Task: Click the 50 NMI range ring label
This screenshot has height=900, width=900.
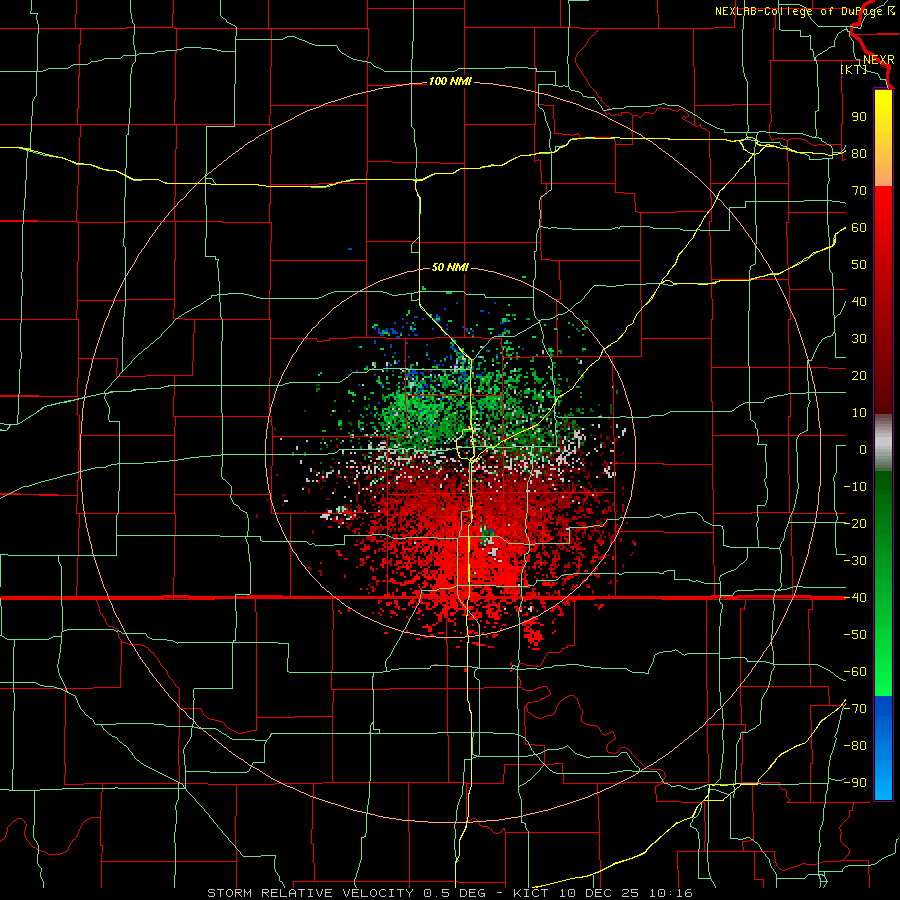Action: point(450,267)
